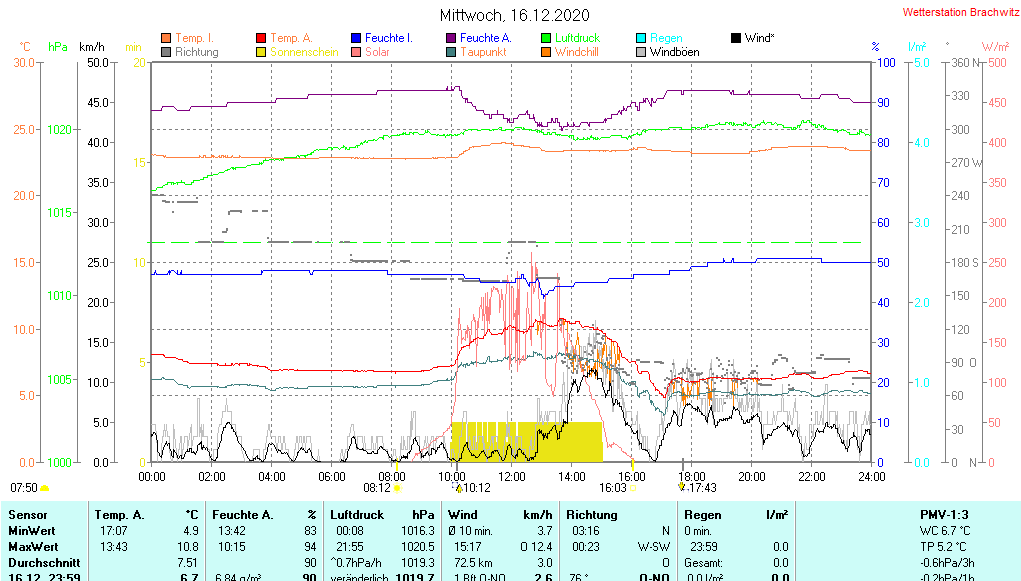Click the yellow sunshine bar in chart
This screenshot has width=1021, height=581.
[x=526, y=441]
